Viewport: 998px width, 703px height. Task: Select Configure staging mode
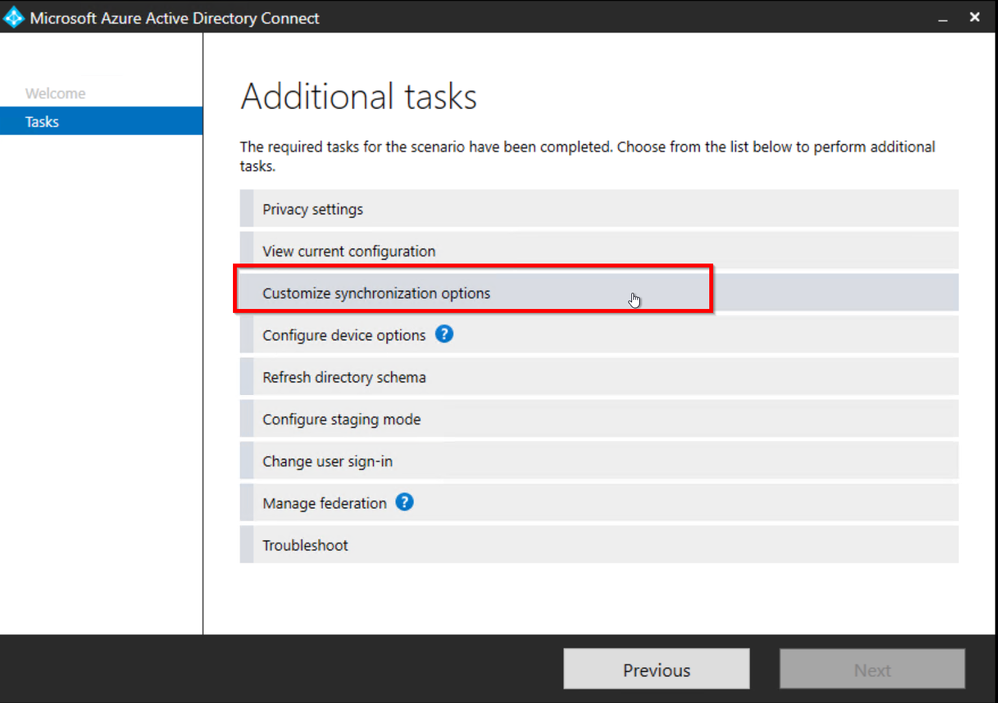point(341,419)
